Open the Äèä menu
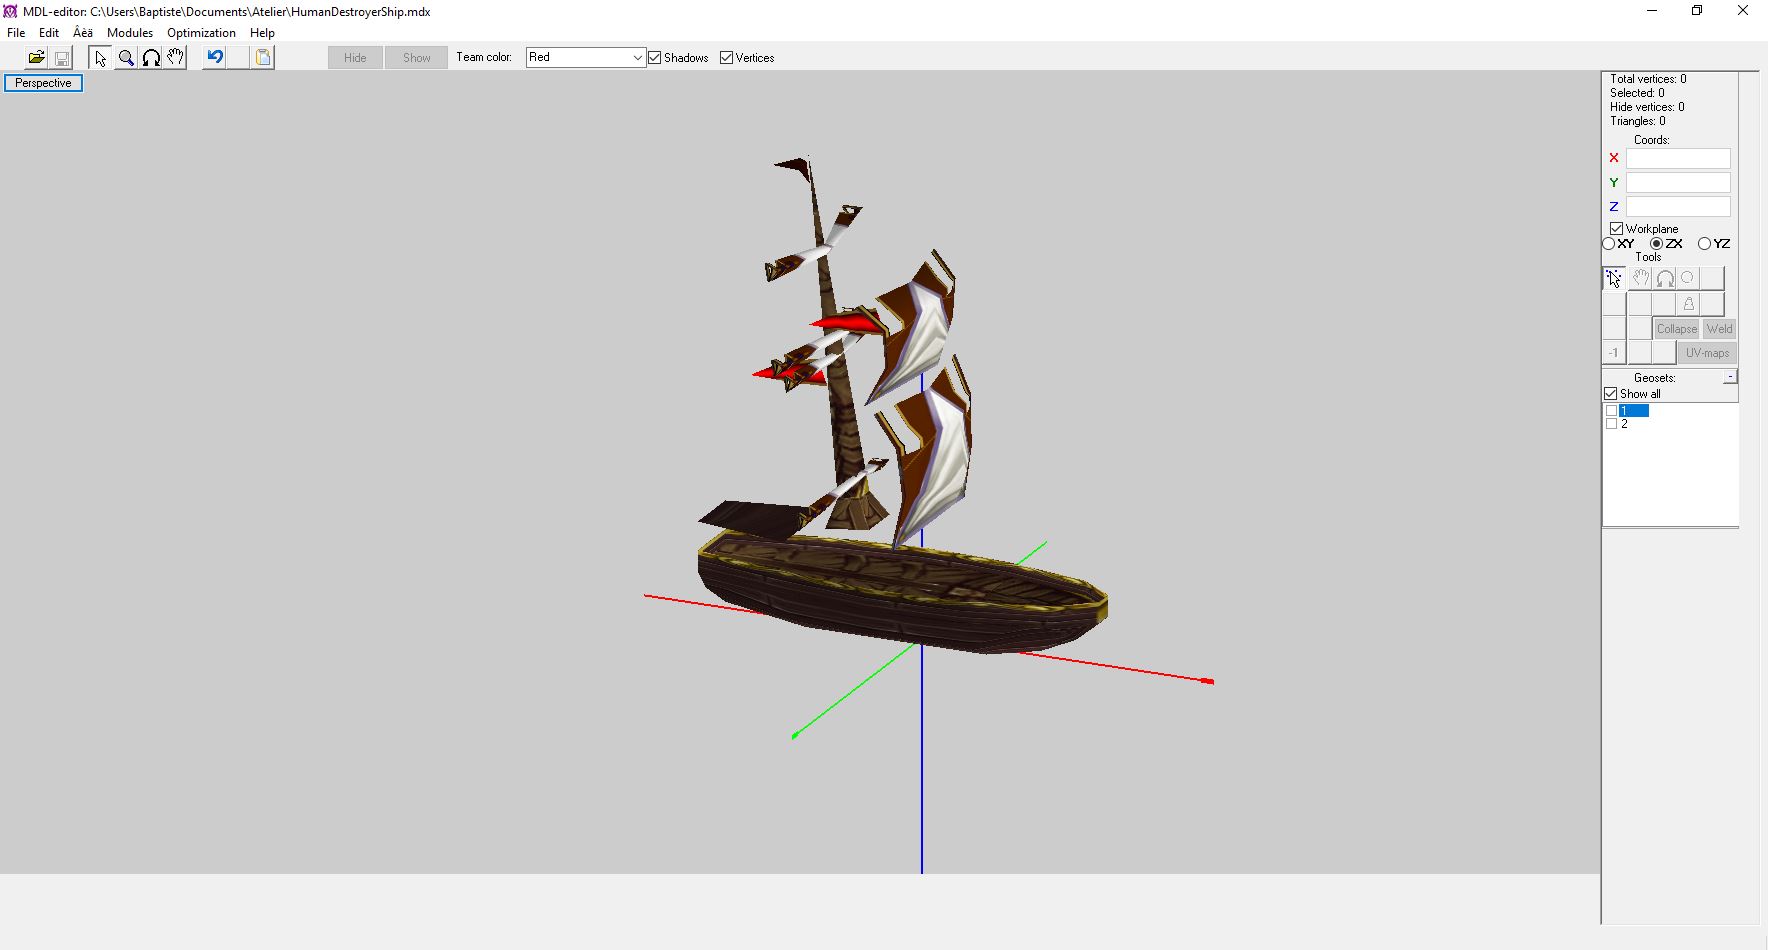Image resolution: width=1768 pixels, height=950 pixels. coord(83,33)
